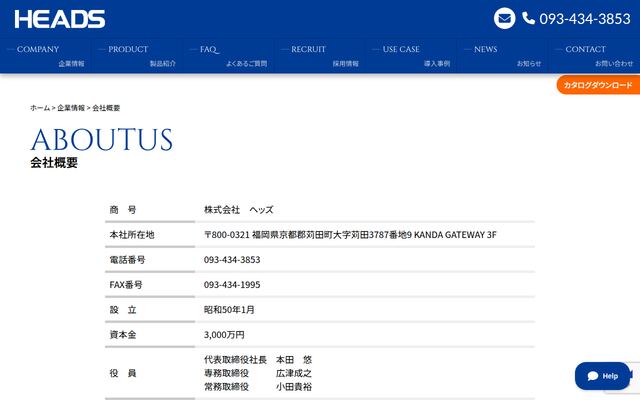
Task: Click the 常務取締役 小田貴裕 line
Action: click(258, 387)
